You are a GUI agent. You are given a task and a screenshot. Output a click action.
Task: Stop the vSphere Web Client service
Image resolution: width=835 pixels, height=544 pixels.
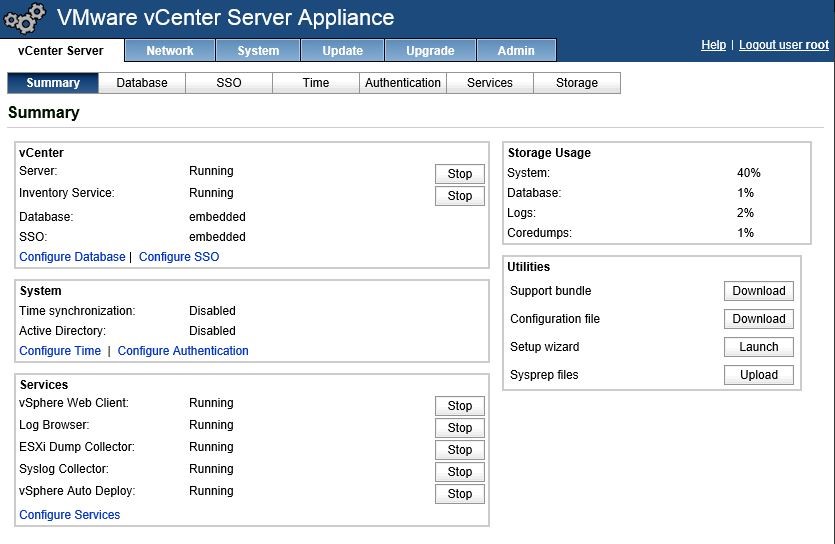point(460,406)
